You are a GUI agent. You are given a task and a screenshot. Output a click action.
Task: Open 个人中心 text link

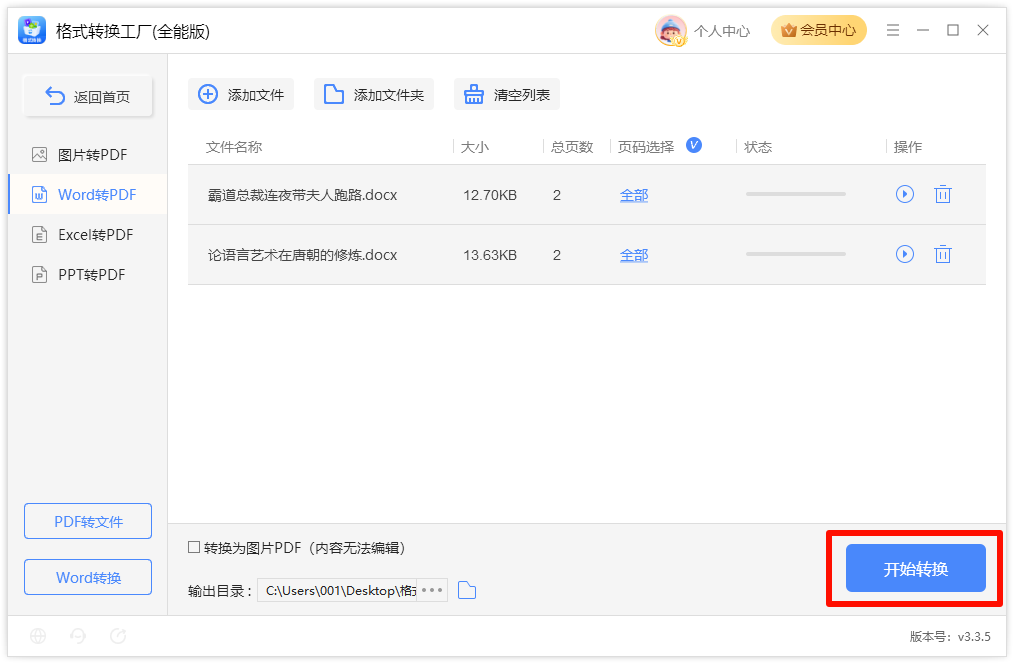click(722, 31)
